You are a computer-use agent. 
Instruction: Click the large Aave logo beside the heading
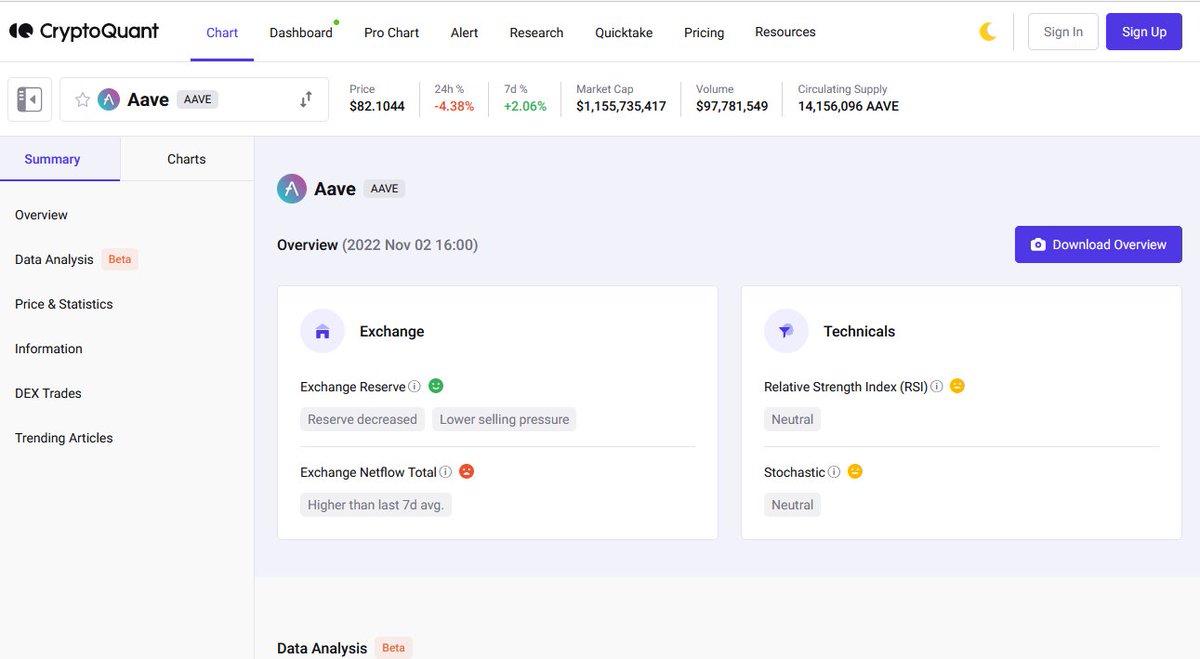pos(292,189)
